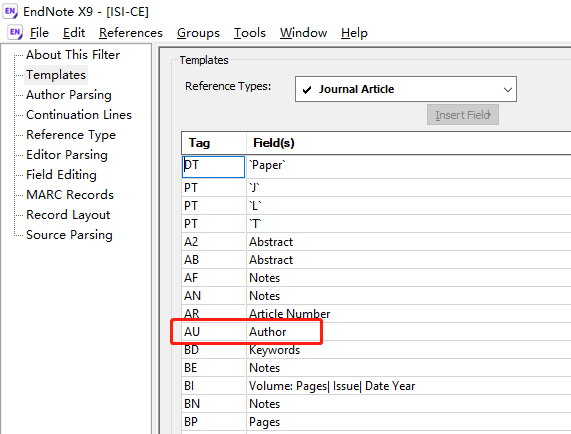Select Reference Type in sidebar
The image size is (571, 434).
pos(71,135)
